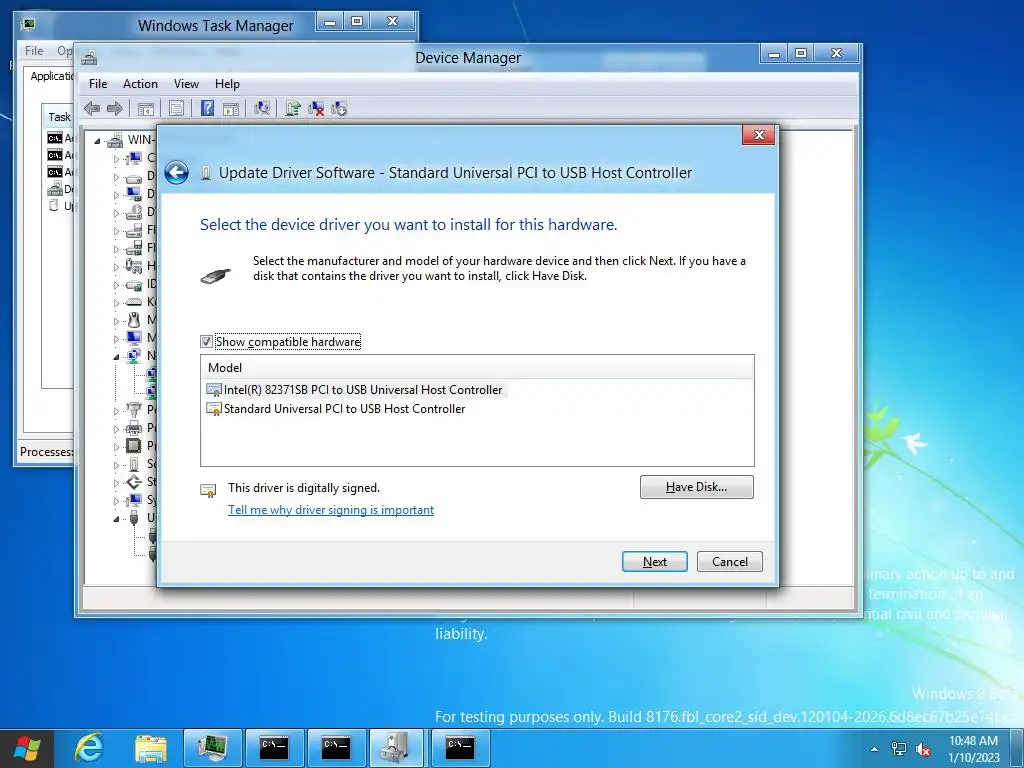Expand the Processors node triangle beside chip icon

point(116,447)
